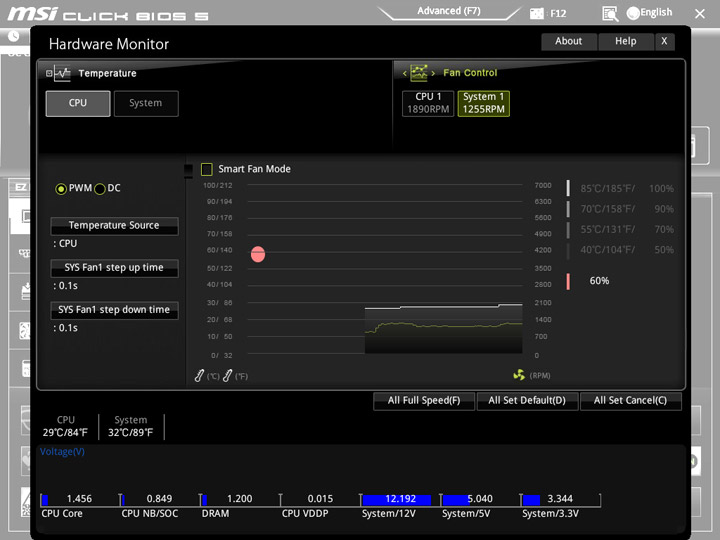Click the Fahrenheit thermometer icon
The width and height of the screenshot is (720, 540).
[x=227, y=376]
